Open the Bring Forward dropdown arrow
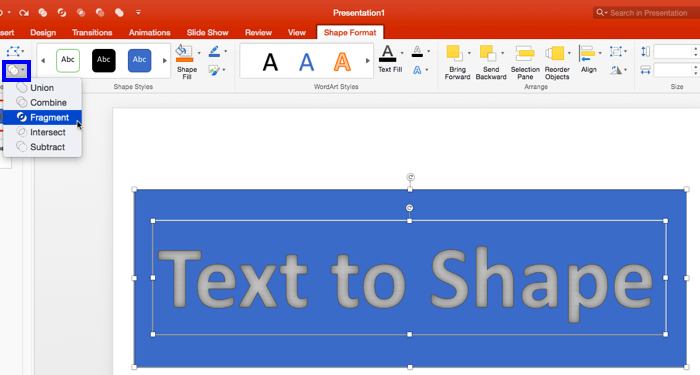 coord(469,53)
